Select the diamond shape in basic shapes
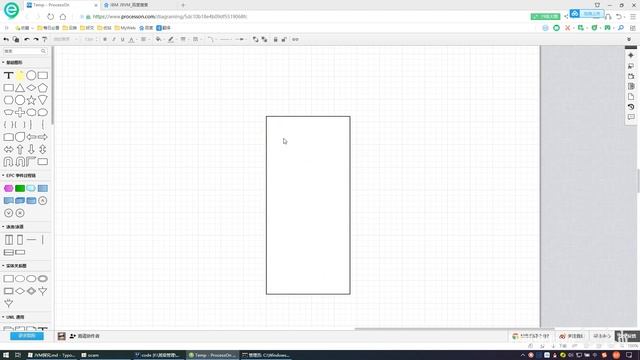This screenshot has width=640, height=360. point(31,88)
